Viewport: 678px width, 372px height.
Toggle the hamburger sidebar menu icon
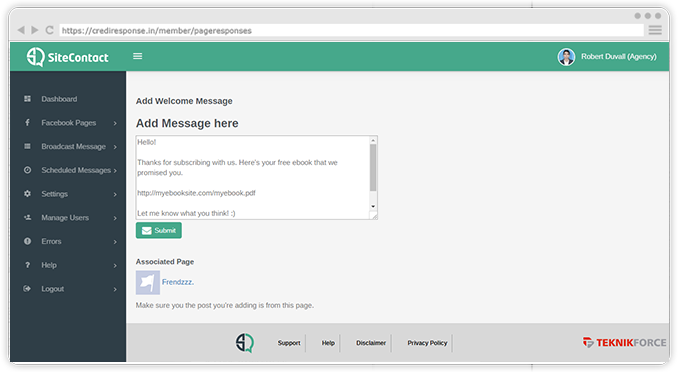click(138, 56)
